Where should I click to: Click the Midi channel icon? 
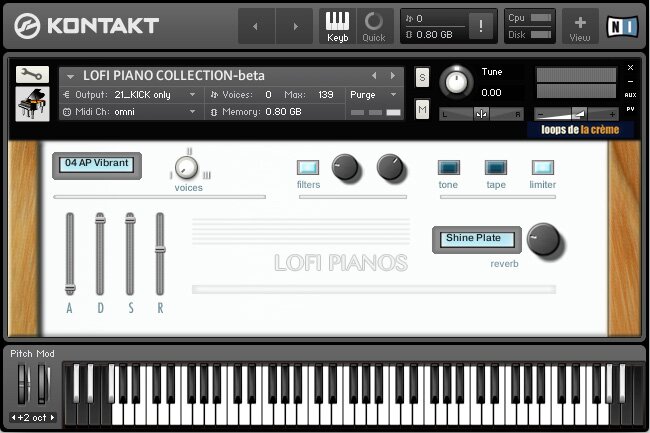66,112
